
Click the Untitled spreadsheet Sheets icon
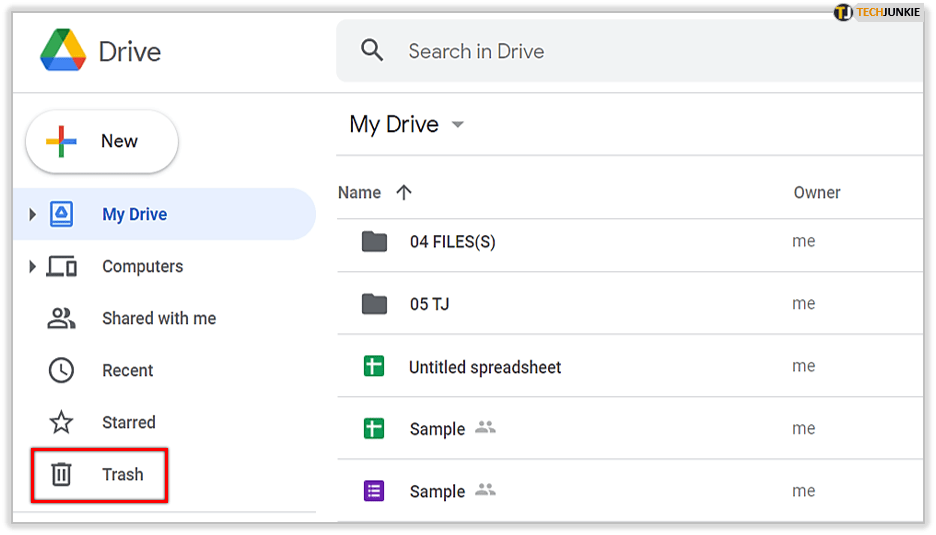click(x=374, y=367)
